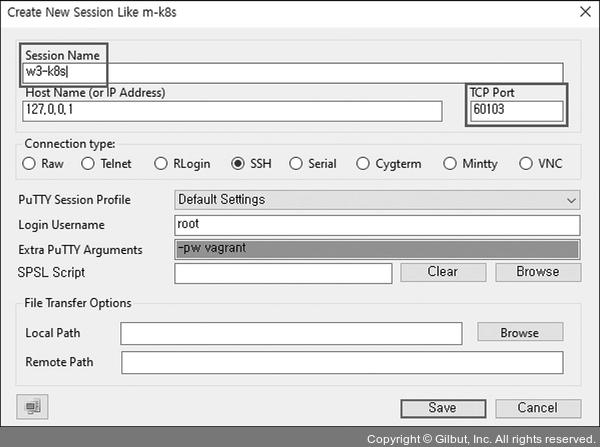Open the PuTTY Session Profile dropdown
Viewport: 600px width, 447px height.
[377, 199]
